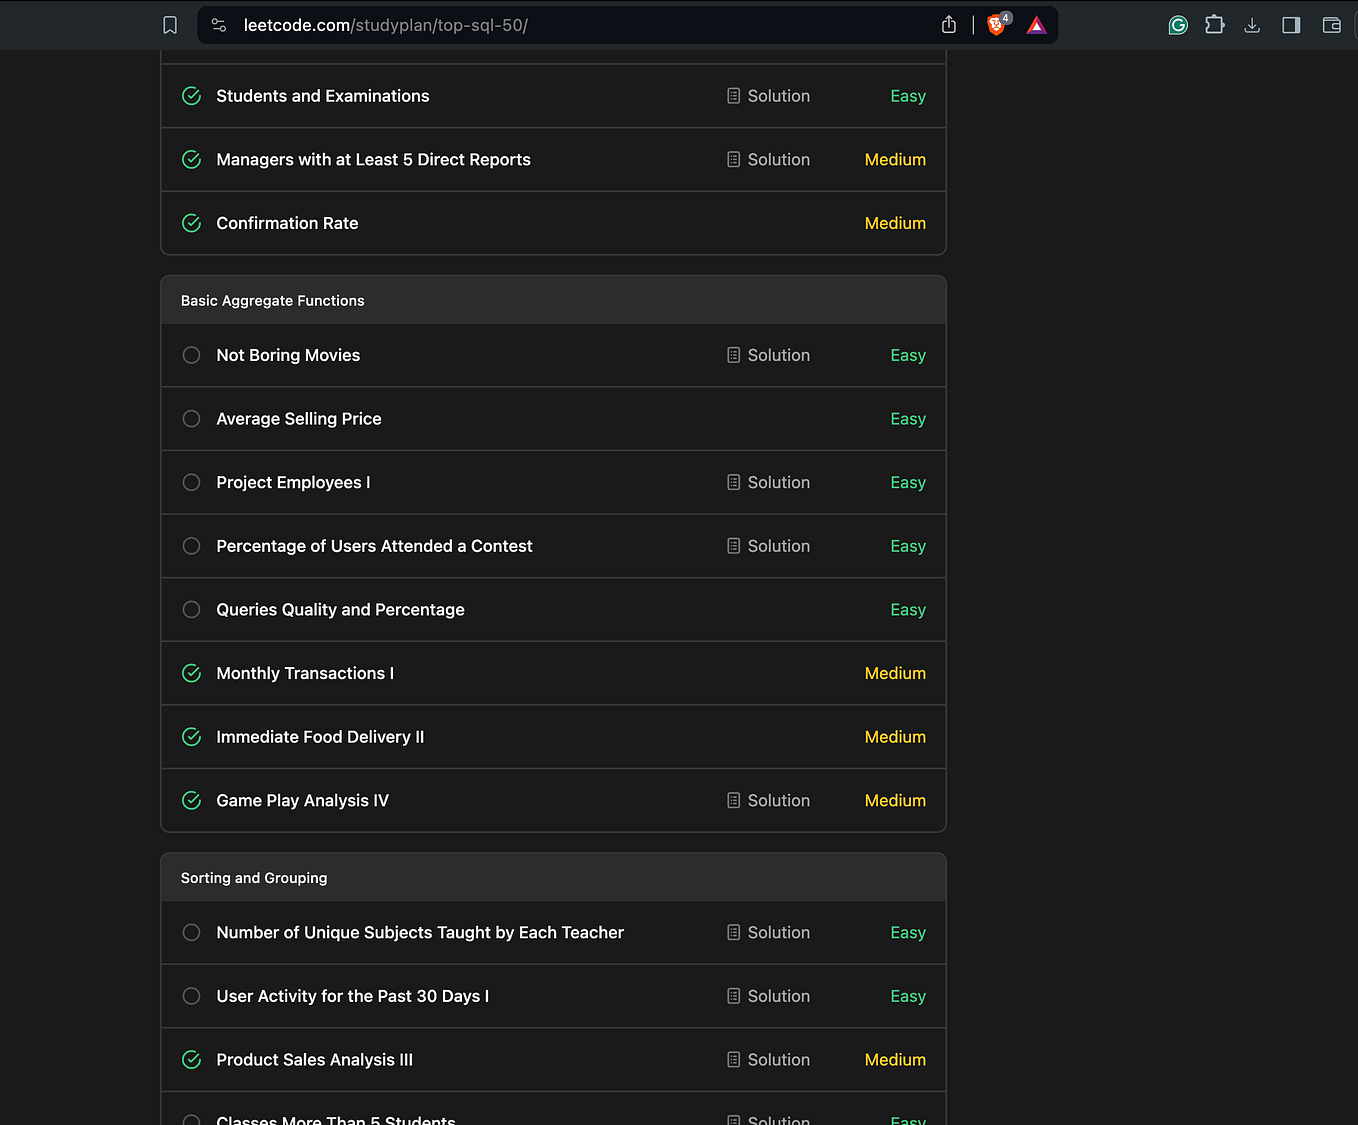Mark Queries Quality and Percentage as complete
This screenshot has height=1125, width=1358.
[x=191, y=609]
